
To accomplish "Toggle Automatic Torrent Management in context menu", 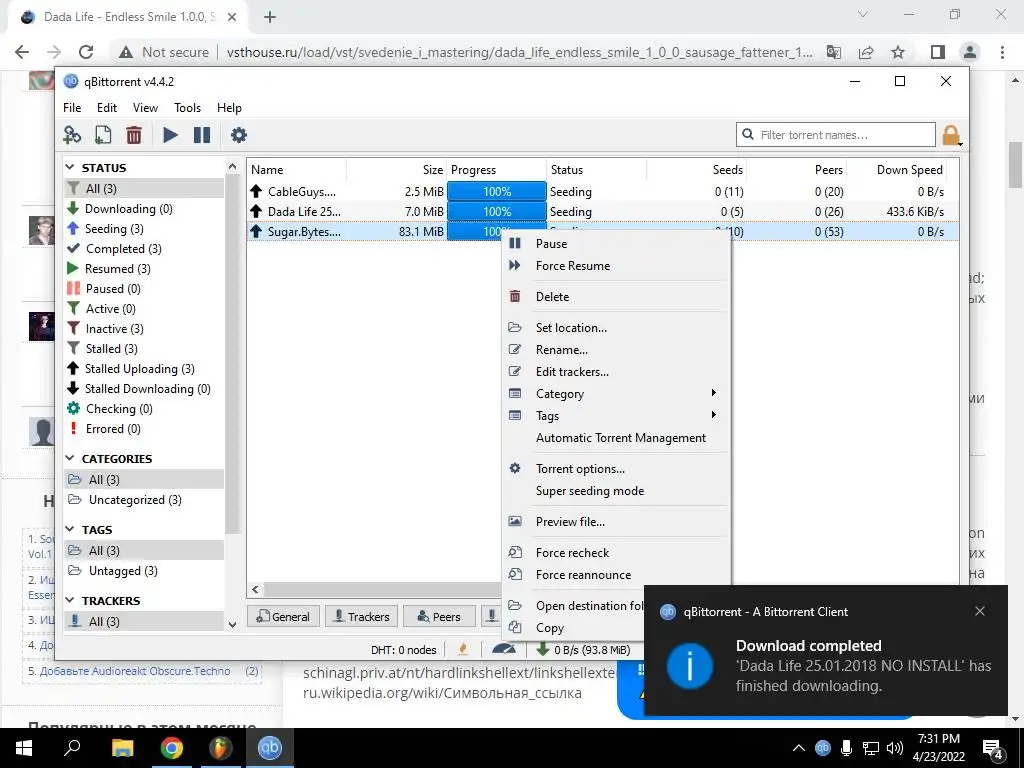I will click(620, 438).
